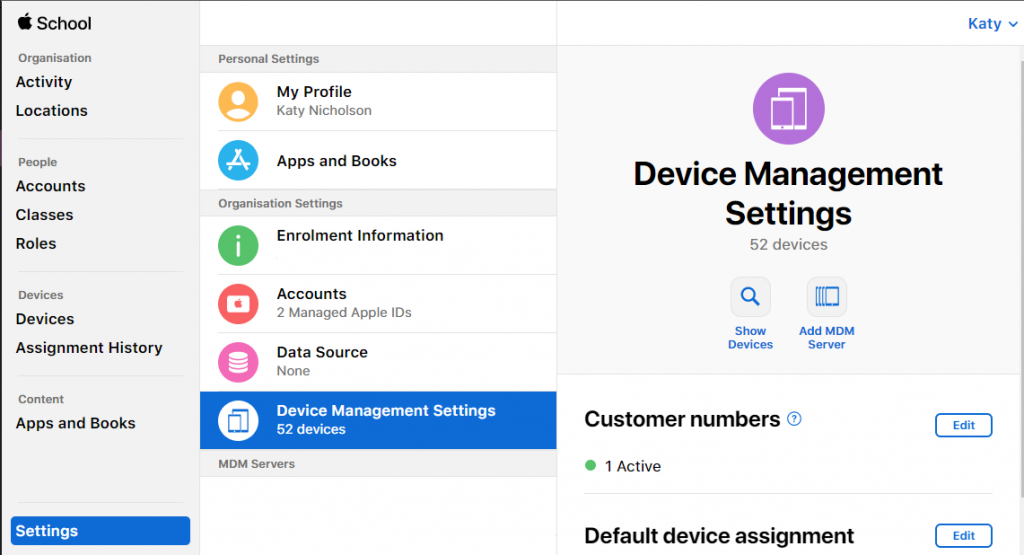This screenshot has width=1024, height=555.
Task: Click the Customer numbers help question mark
Action: 794,419
